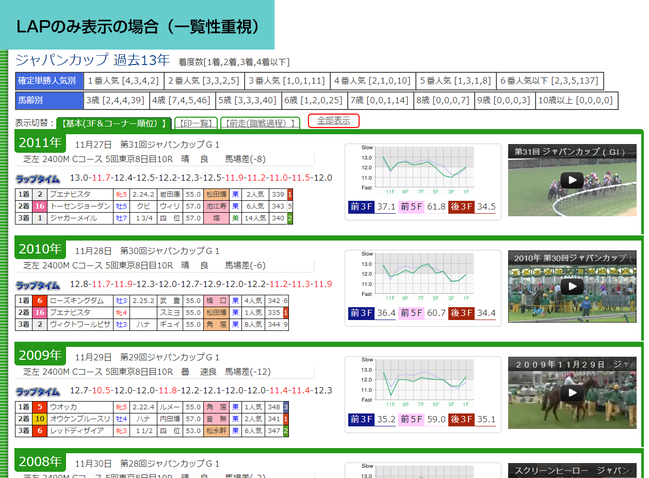Click the 後3F badge beside 35.1
649x478 pixels.
461,419
